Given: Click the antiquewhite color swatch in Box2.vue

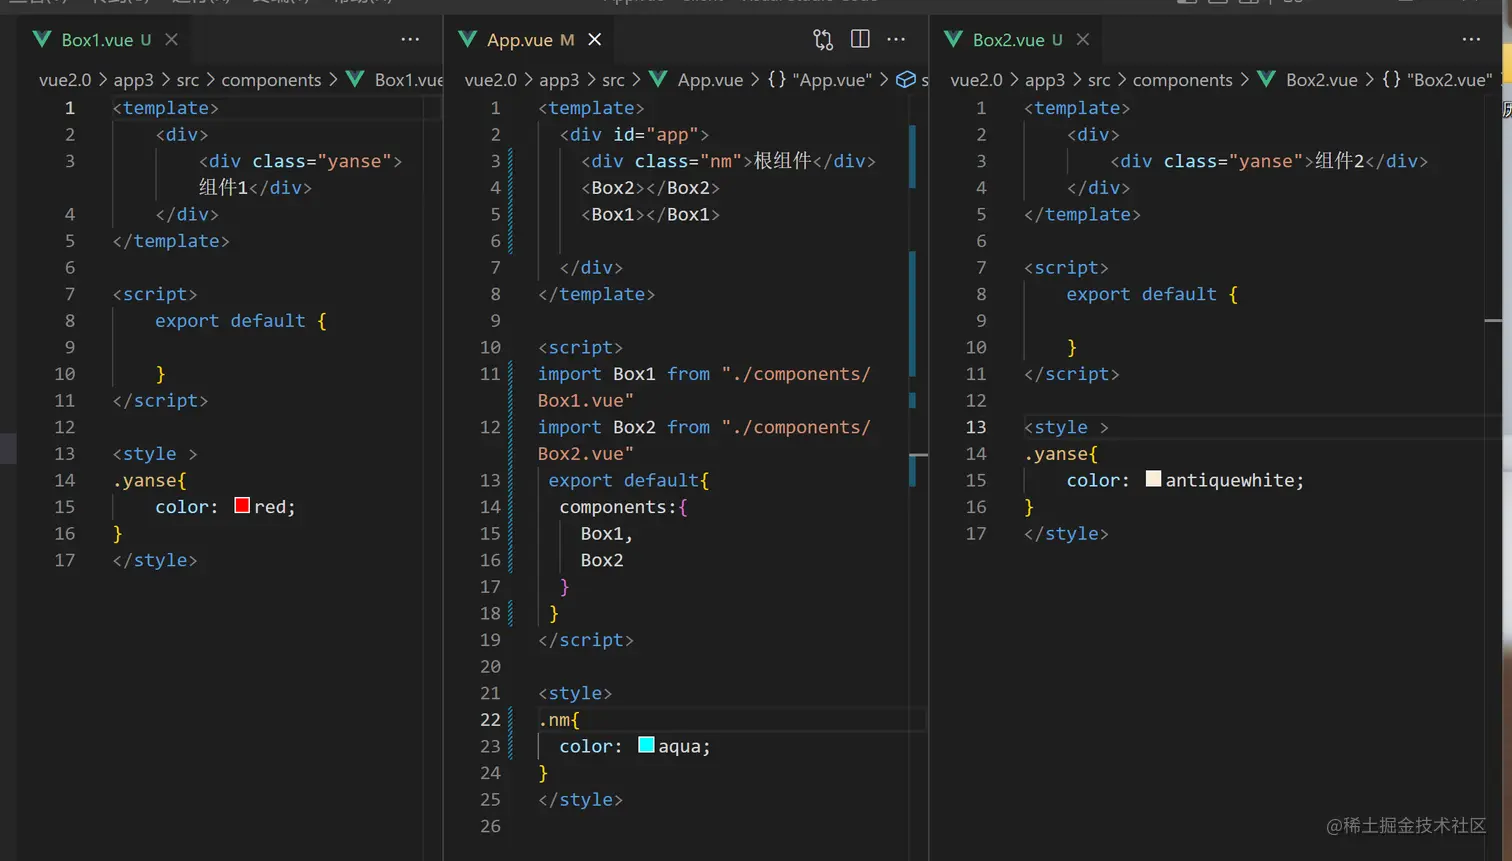Looking at the screenshot, I should tap(1153, 478).
